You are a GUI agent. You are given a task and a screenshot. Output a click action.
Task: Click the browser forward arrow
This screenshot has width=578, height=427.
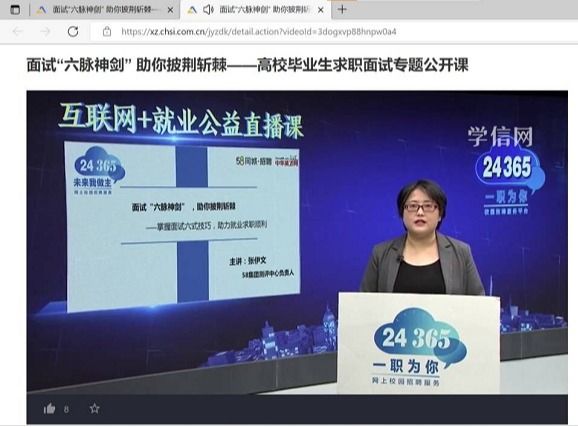coord(45,32)
